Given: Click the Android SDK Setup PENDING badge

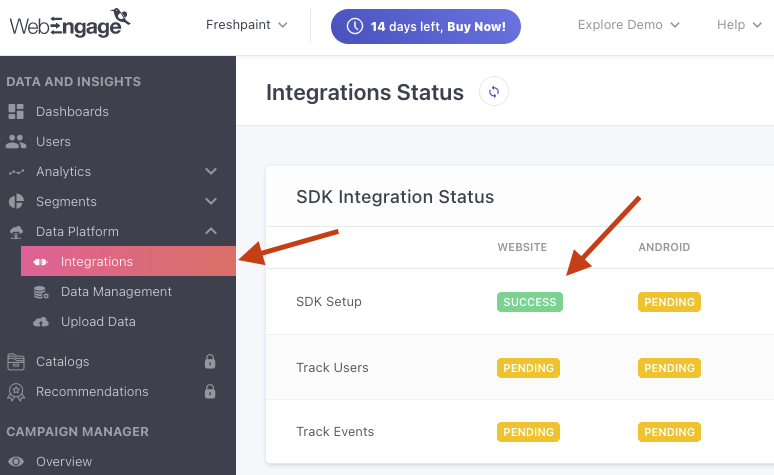Looking at the screenshot, I should (x=669, y=302).
